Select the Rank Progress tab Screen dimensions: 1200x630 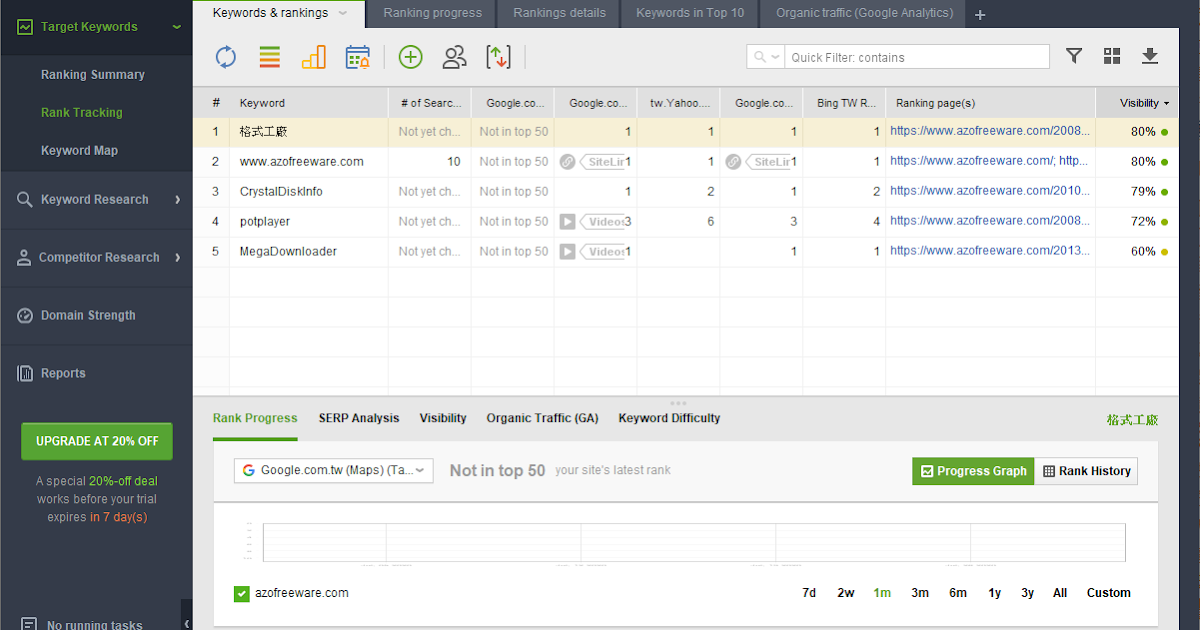(255, 418)
